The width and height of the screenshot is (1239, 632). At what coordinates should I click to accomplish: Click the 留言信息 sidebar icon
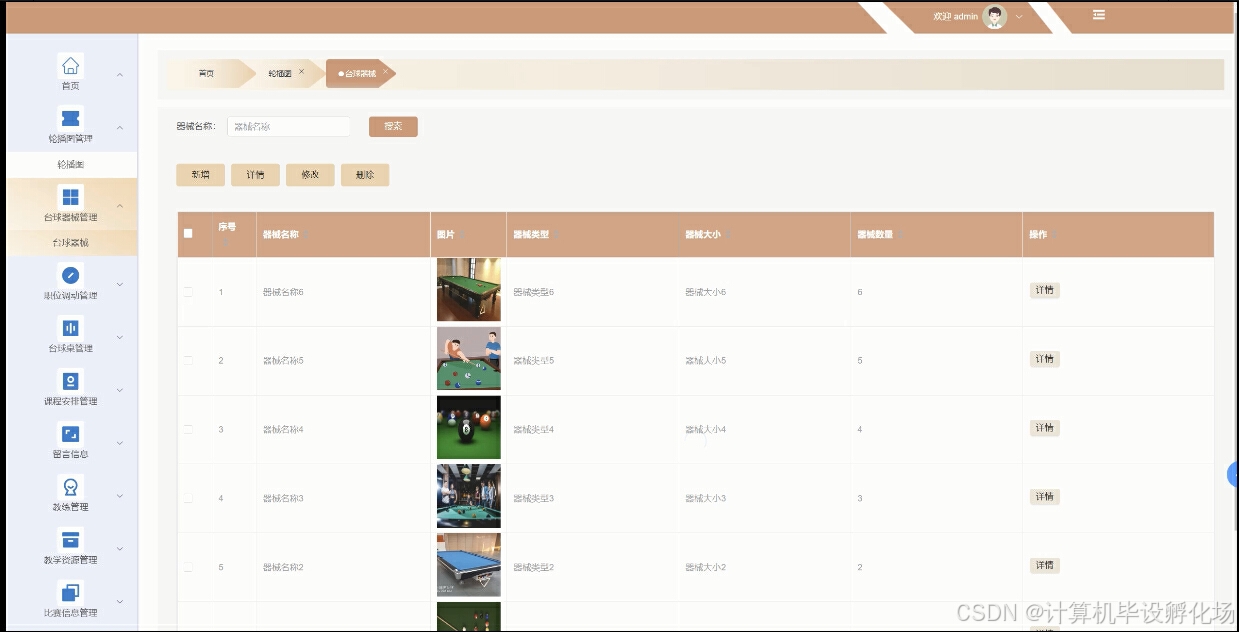[x=70, y=434]
